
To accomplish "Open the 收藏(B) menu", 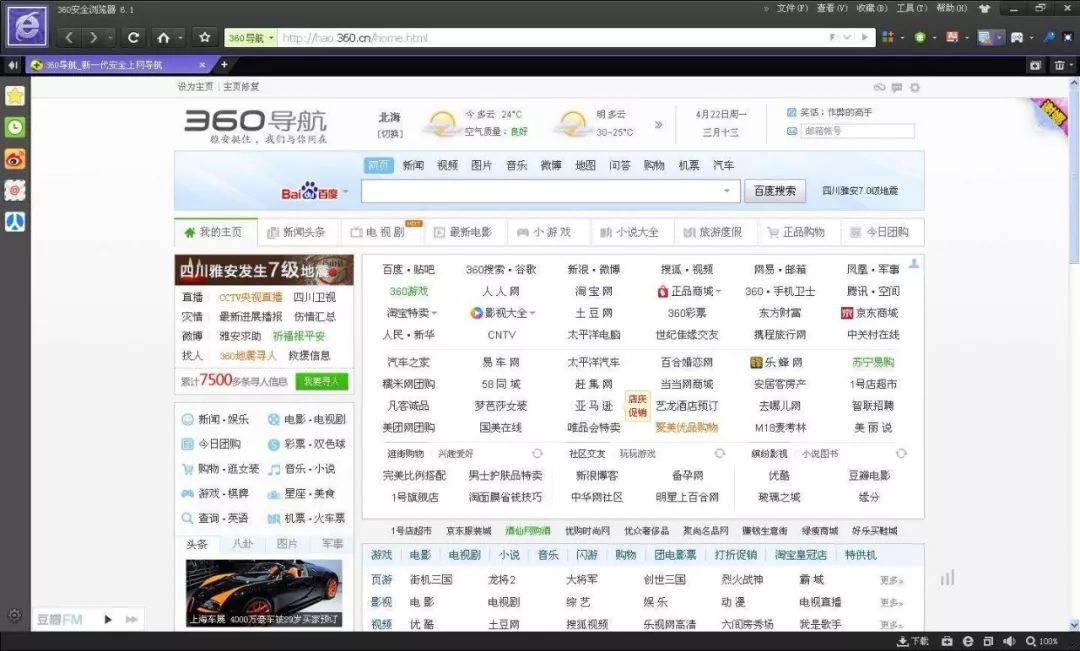I will 872,8.
